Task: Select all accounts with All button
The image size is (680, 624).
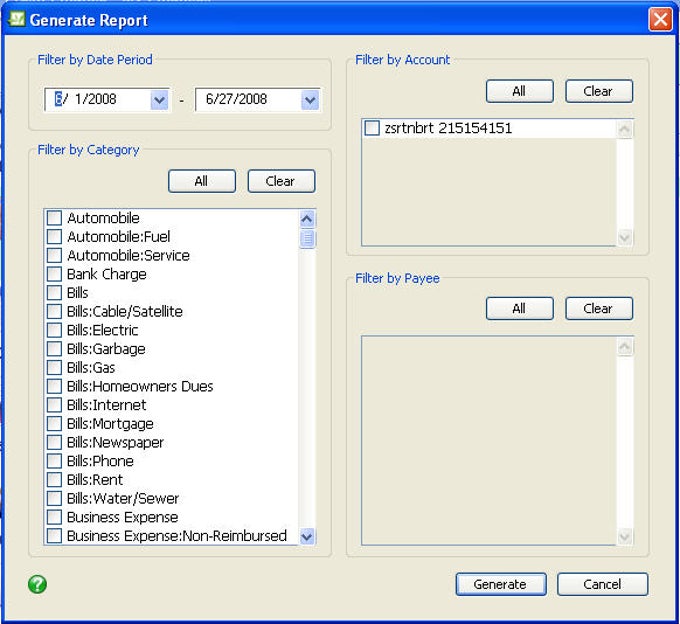Action: tap(520, 91)
